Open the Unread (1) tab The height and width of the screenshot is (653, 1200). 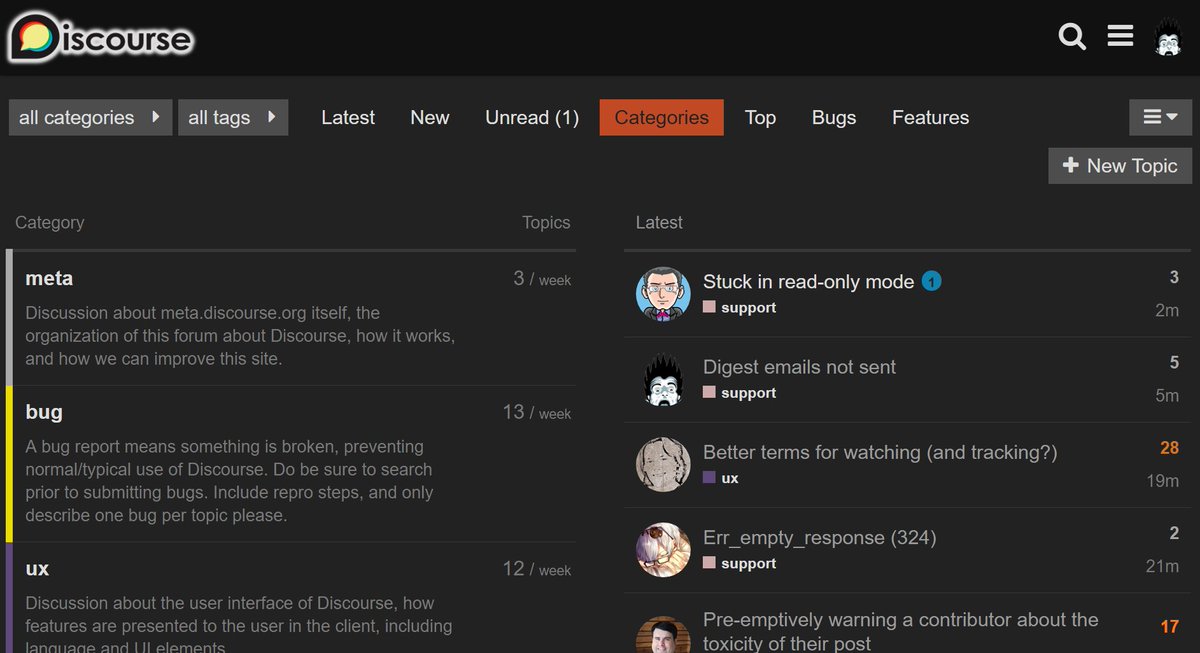532,117
